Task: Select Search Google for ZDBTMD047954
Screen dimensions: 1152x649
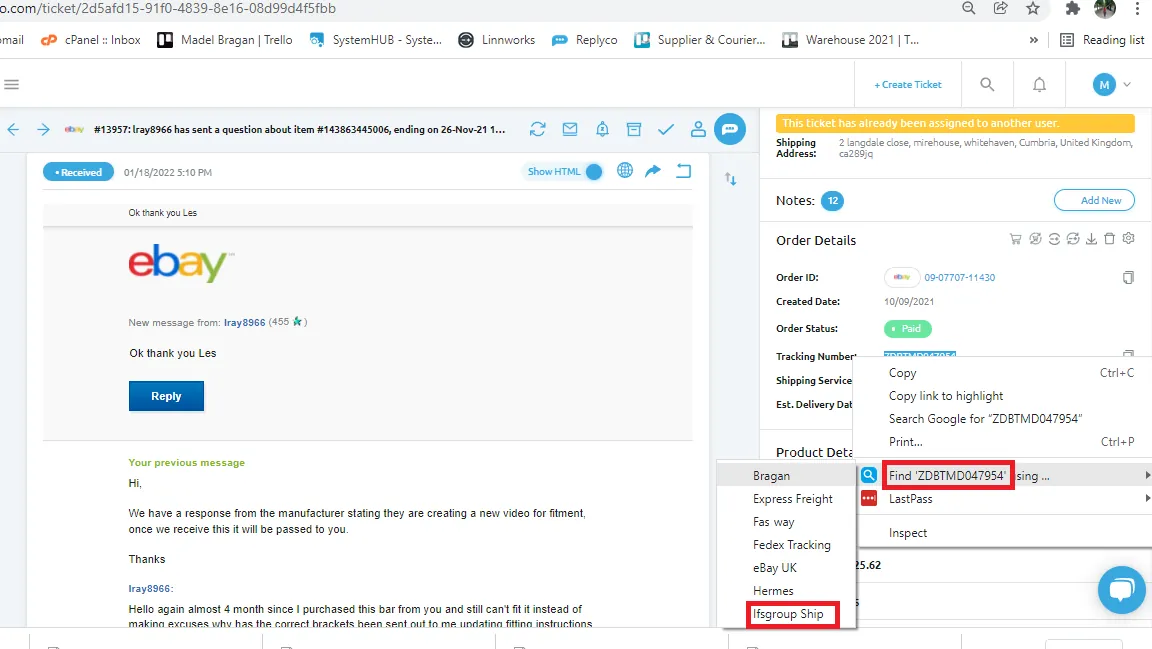Action: (x=1002, y=418)
